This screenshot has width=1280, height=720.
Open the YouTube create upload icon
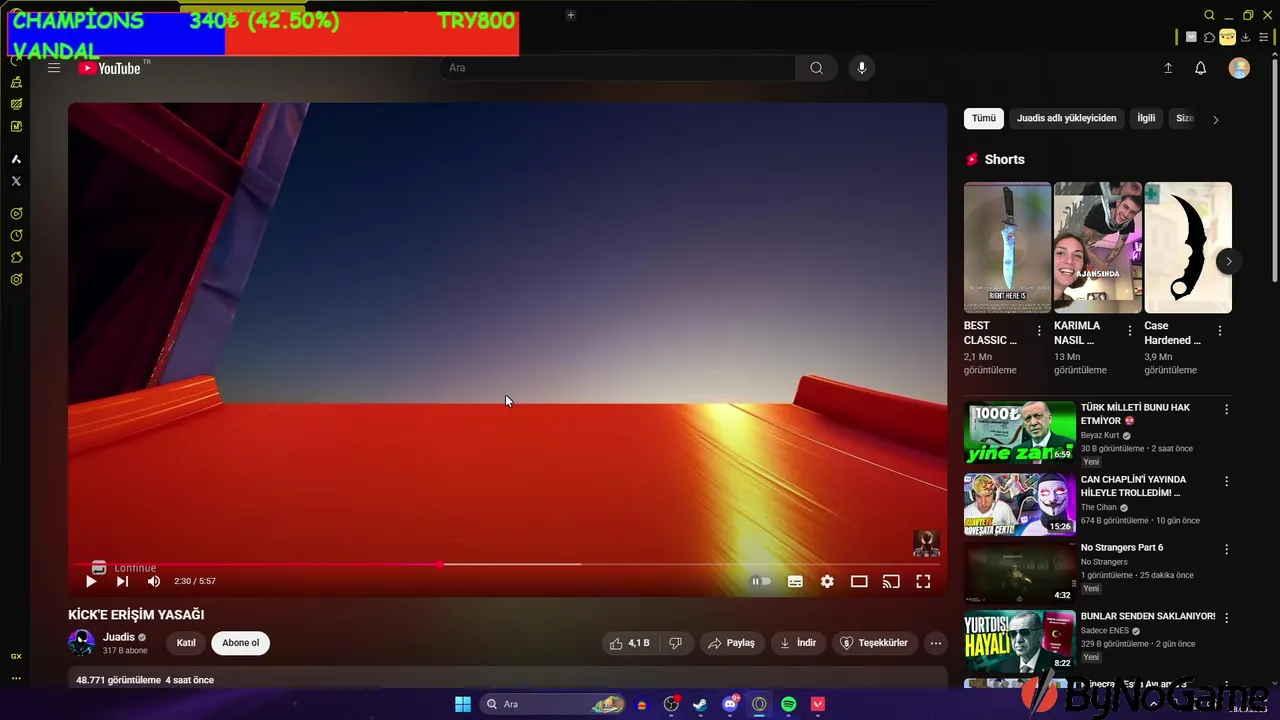click(x=1168, y=68)
